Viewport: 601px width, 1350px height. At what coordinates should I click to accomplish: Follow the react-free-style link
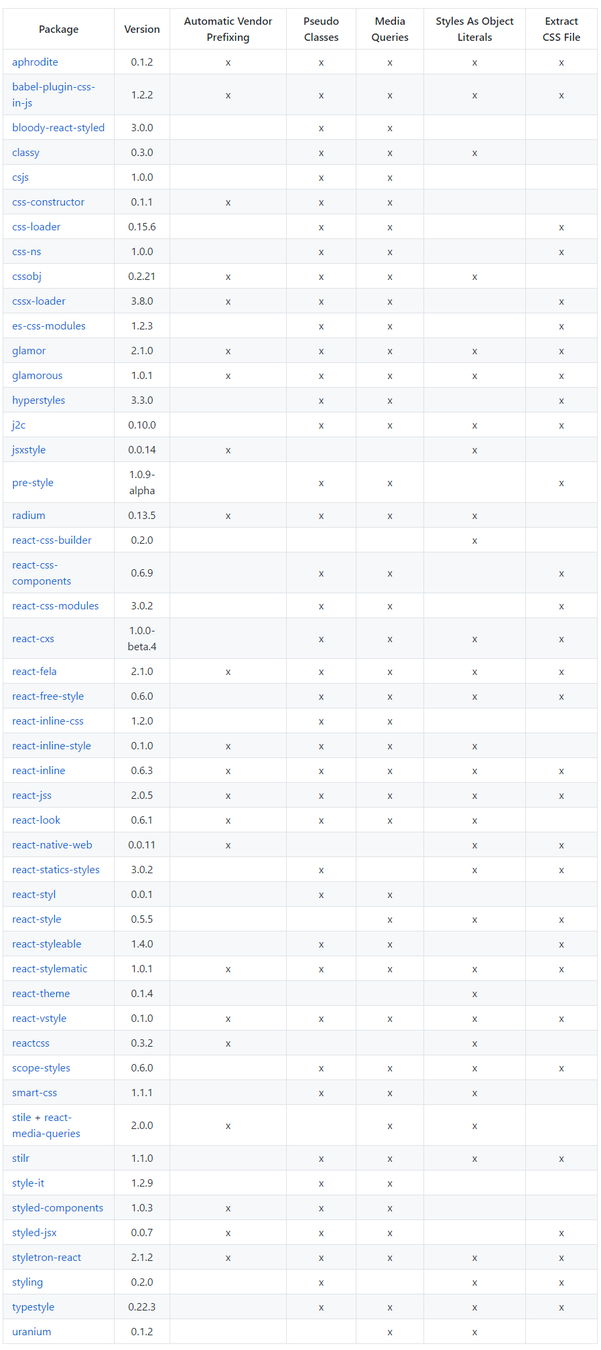[48, 696]
